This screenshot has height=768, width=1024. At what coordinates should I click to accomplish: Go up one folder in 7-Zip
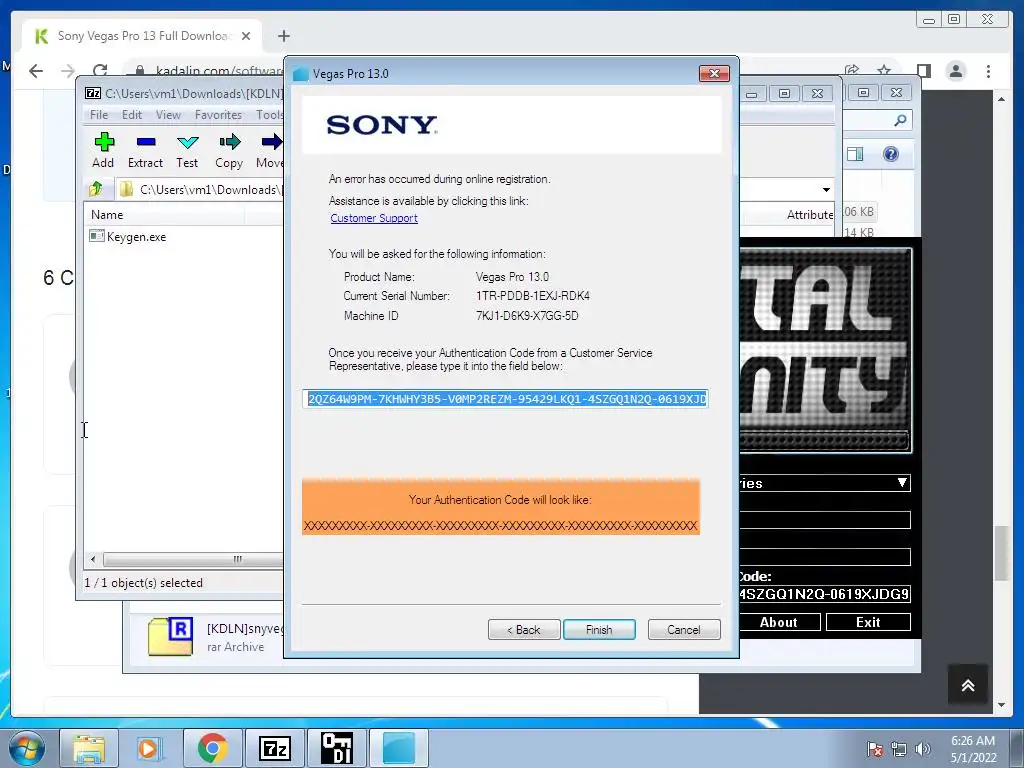[96, 189]
